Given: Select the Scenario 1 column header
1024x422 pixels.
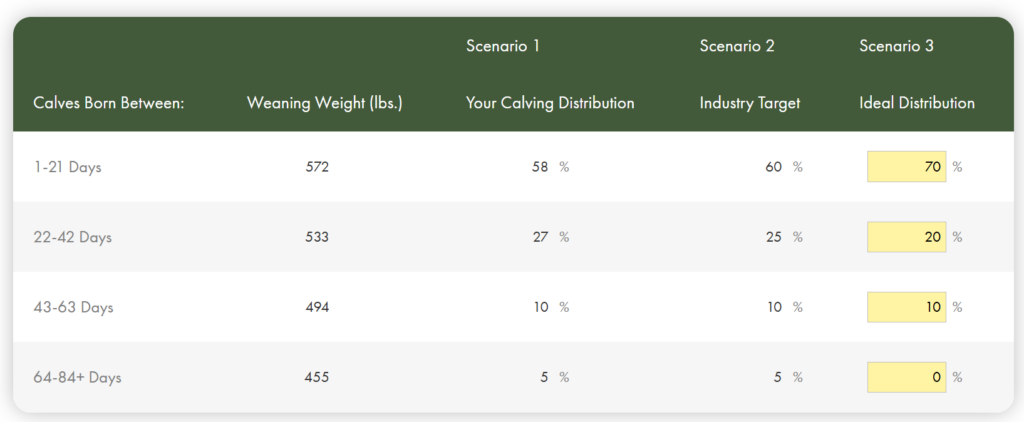Looking at the screenshot, I should [502, 46].
